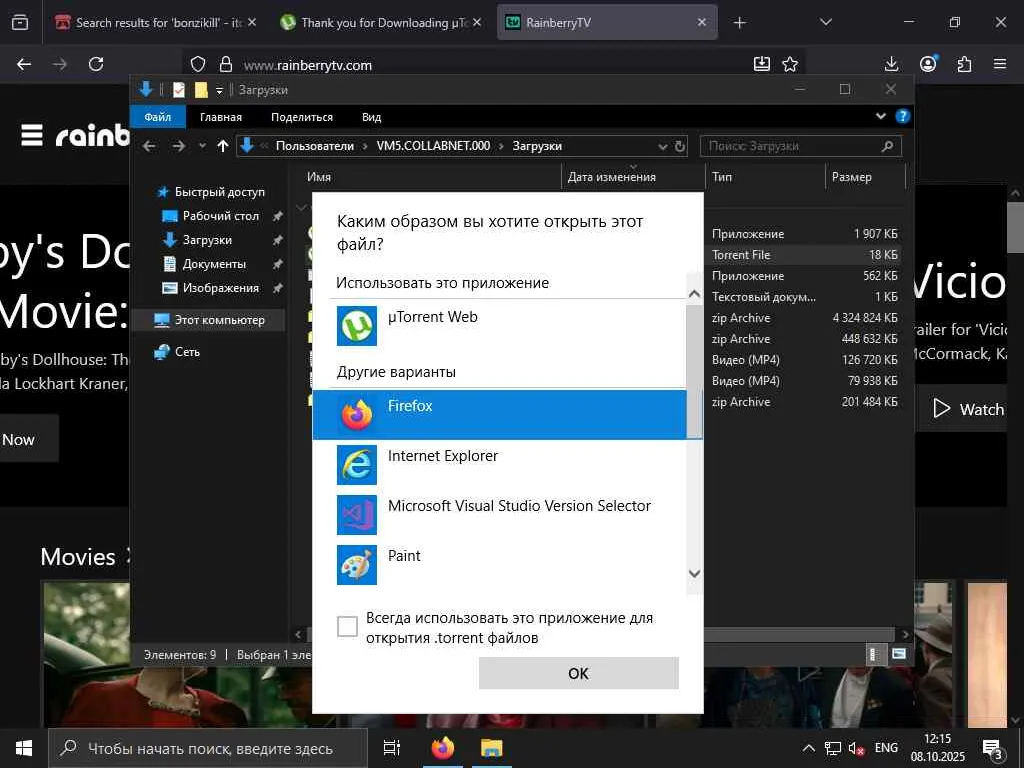Select Firefox in the app list
Screen dimensions: 1024x768
[x=500, y=414]
